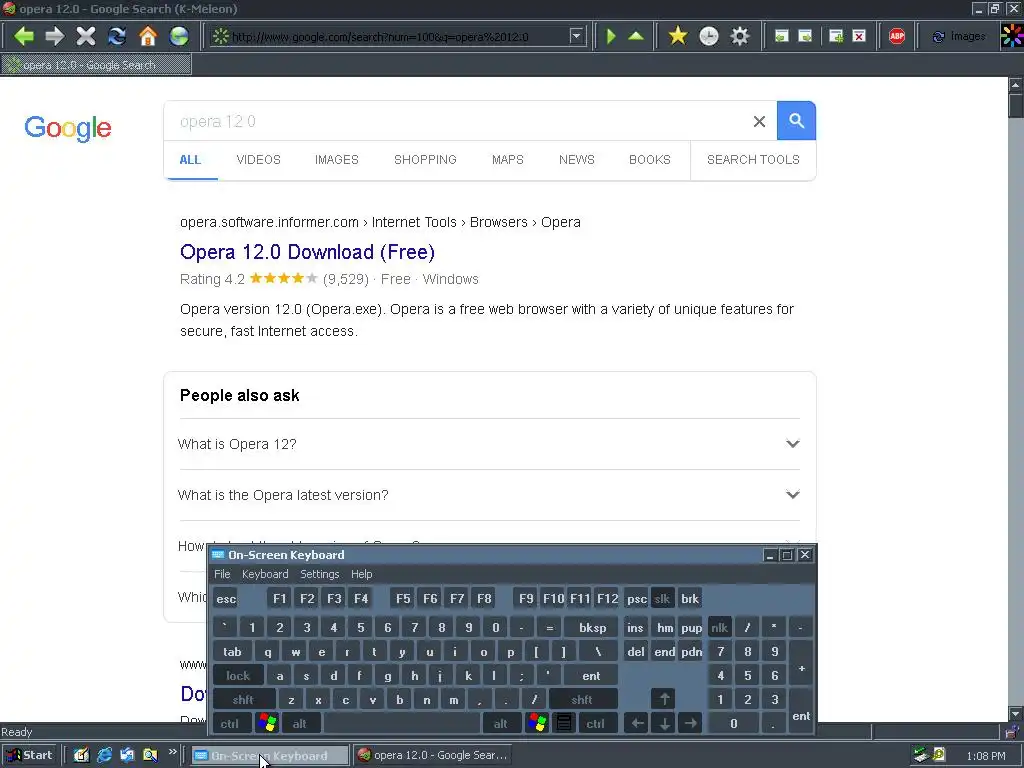
Task: Click the context menu key on keyboard
Action: 564,724
